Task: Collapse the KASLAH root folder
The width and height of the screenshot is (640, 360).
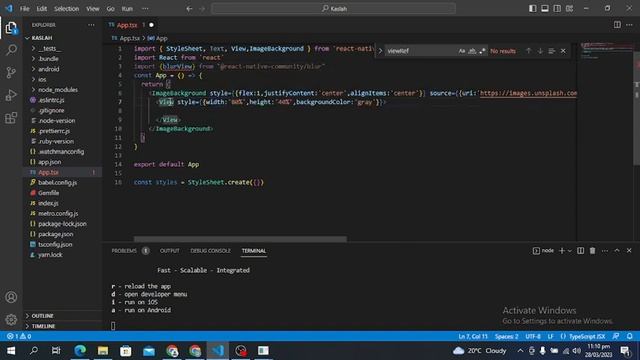Action: [x=62, y=38]
